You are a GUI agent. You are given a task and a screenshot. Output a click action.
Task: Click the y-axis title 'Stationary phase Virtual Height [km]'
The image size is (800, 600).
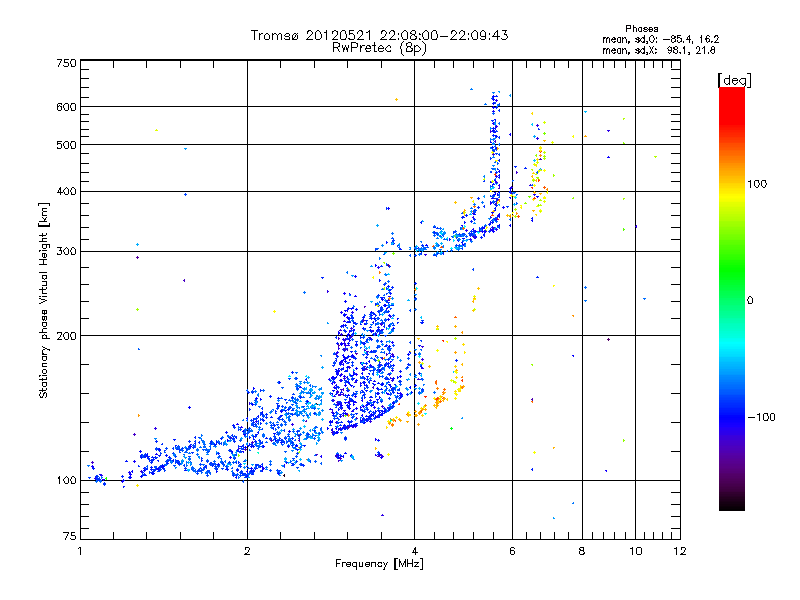43,301
